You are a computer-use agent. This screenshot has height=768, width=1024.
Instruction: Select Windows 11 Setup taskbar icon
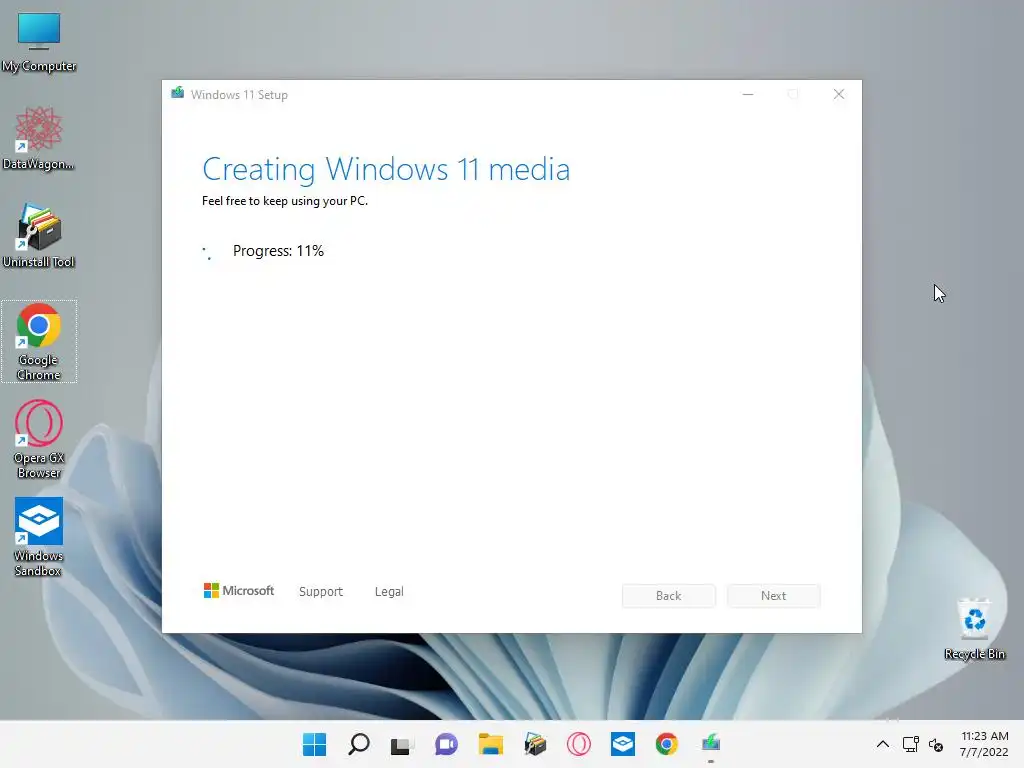click(711, 744)
